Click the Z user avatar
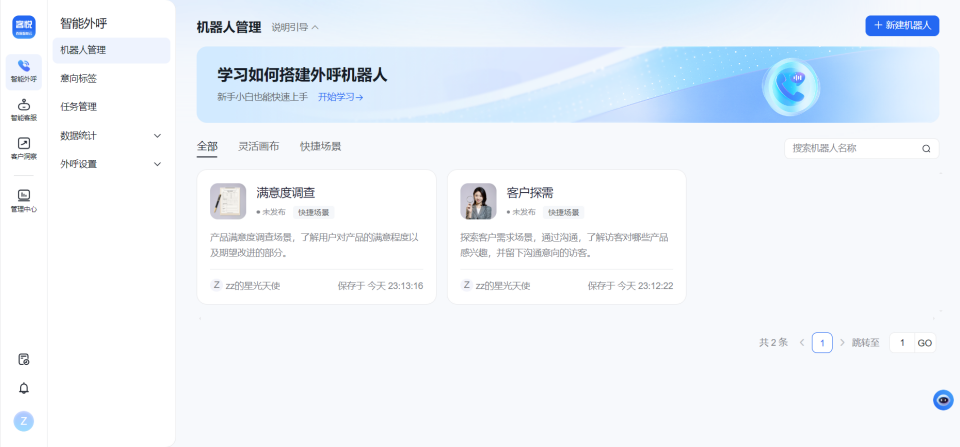The height and width of the screenshot is (447, 960). [x=24, y=421]
